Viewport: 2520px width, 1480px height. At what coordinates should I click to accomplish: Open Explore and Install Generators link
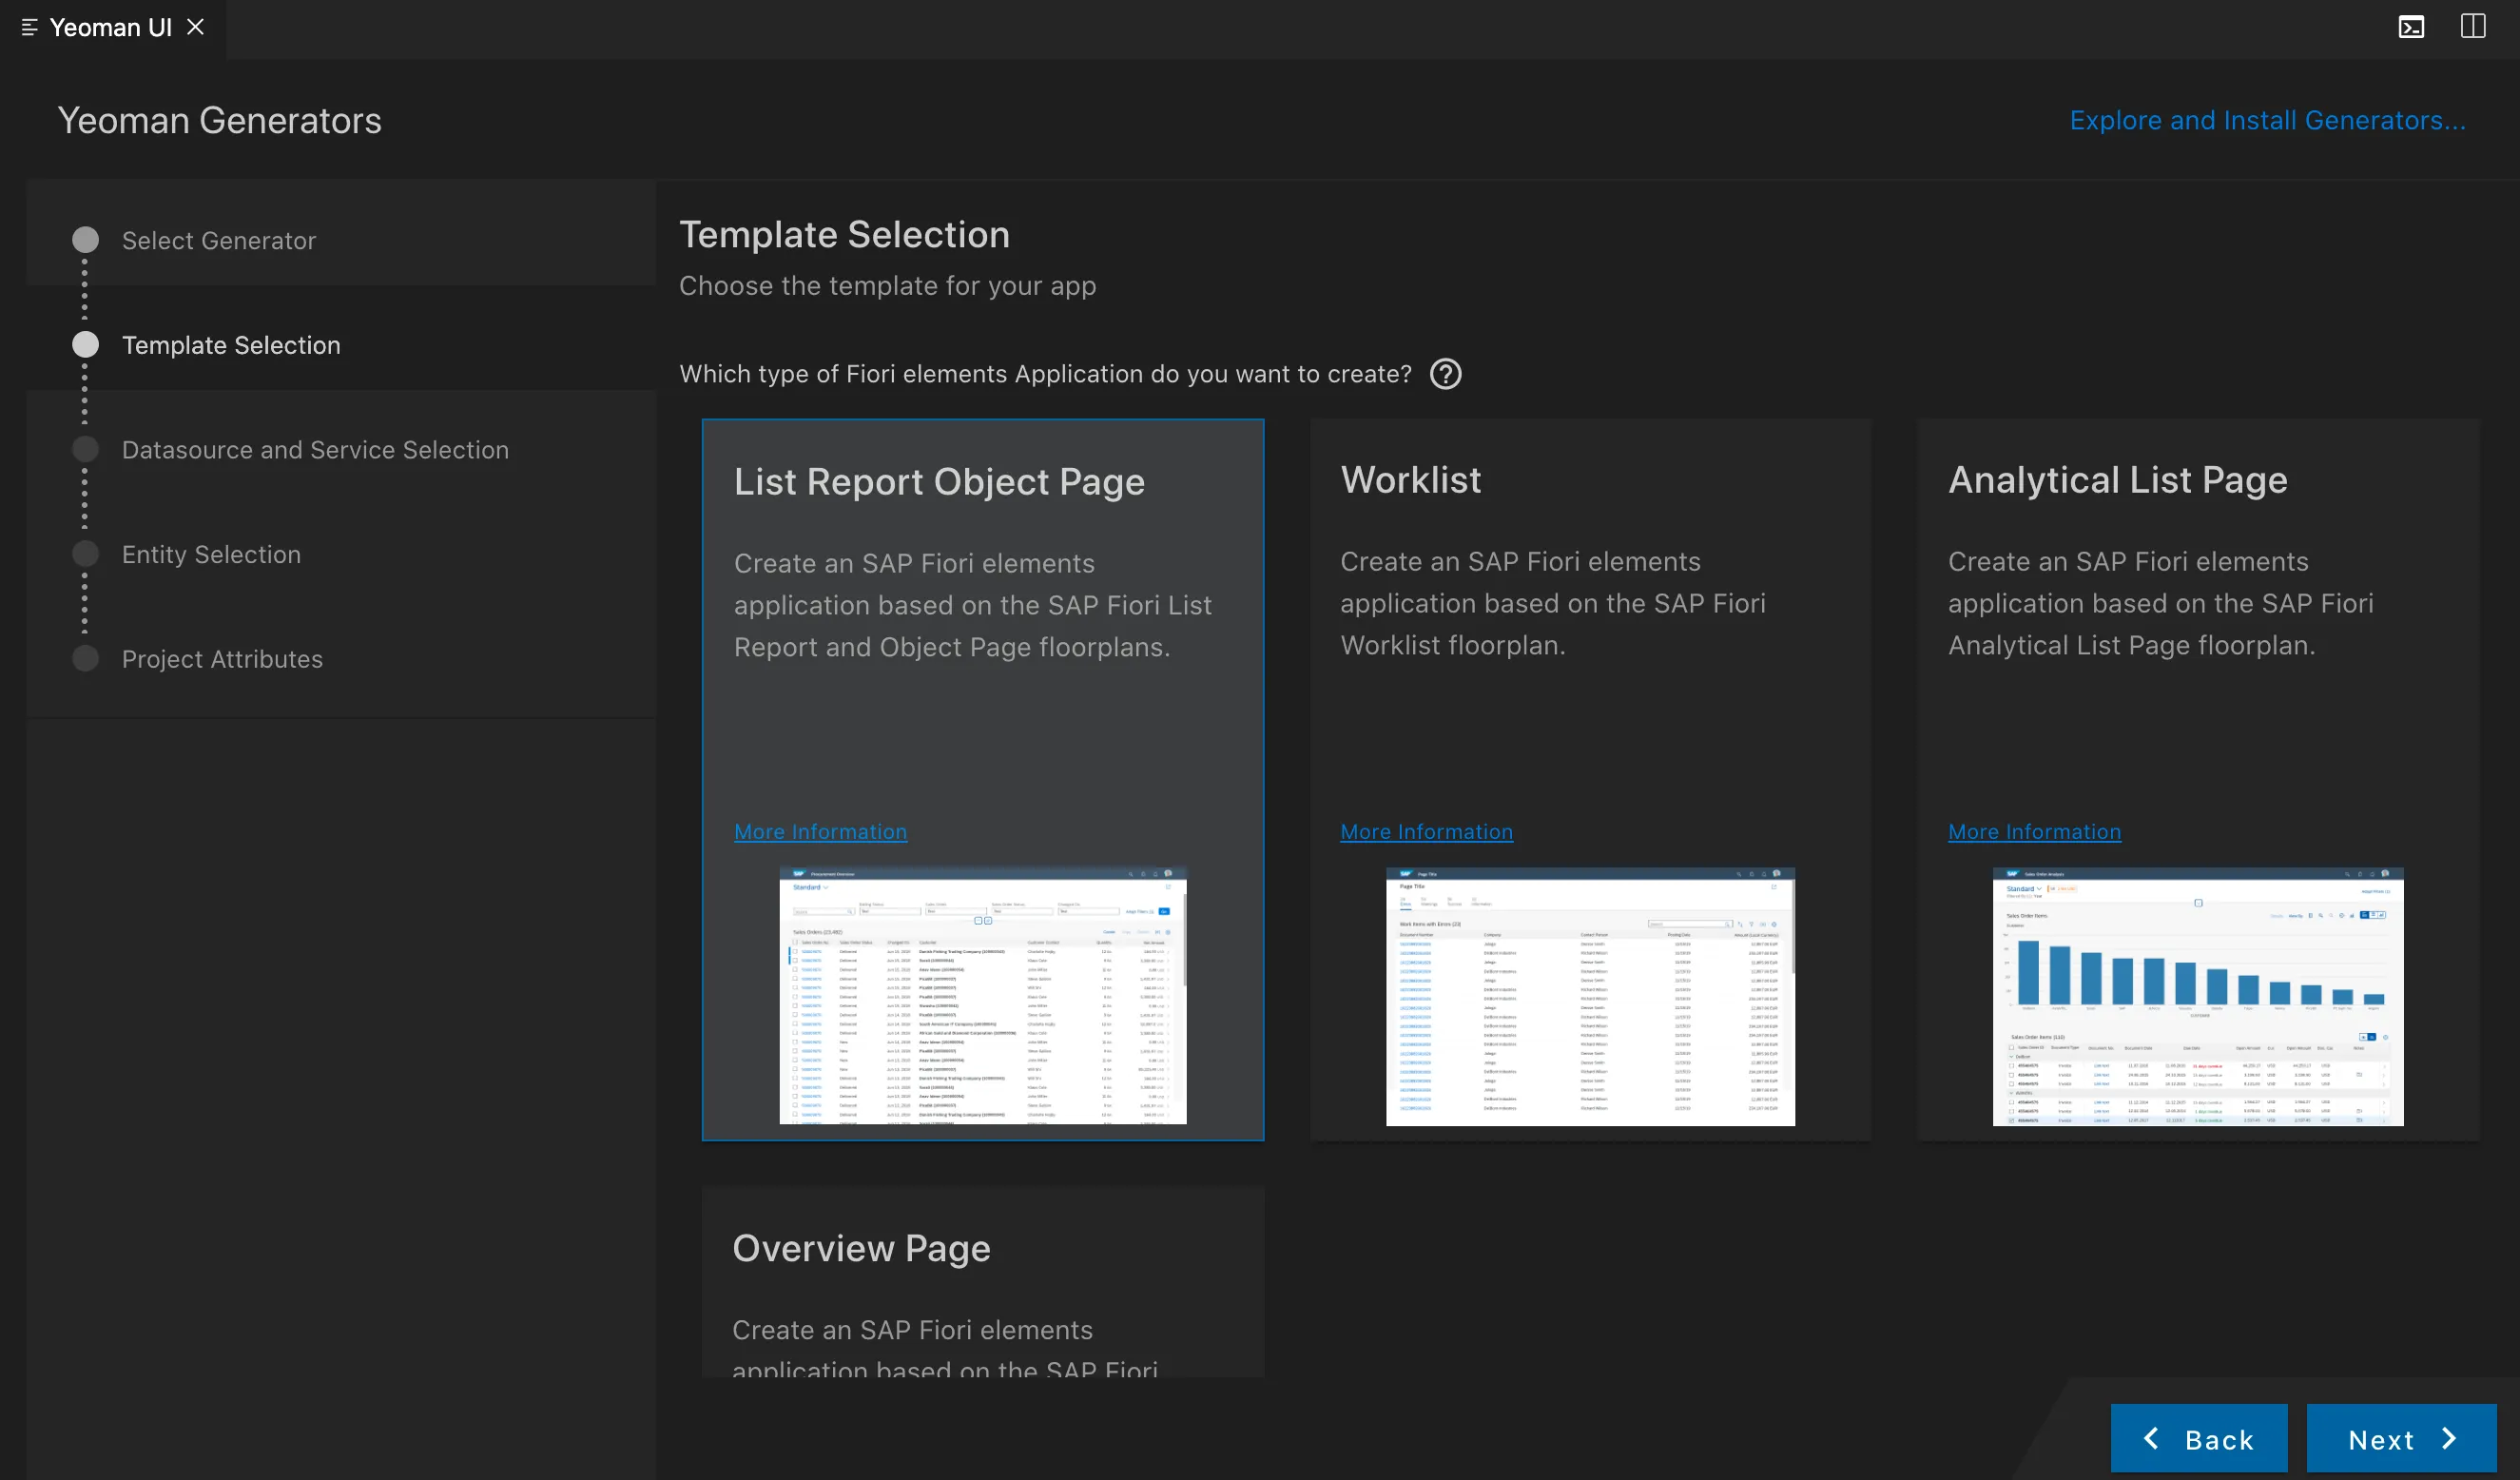2267,120
